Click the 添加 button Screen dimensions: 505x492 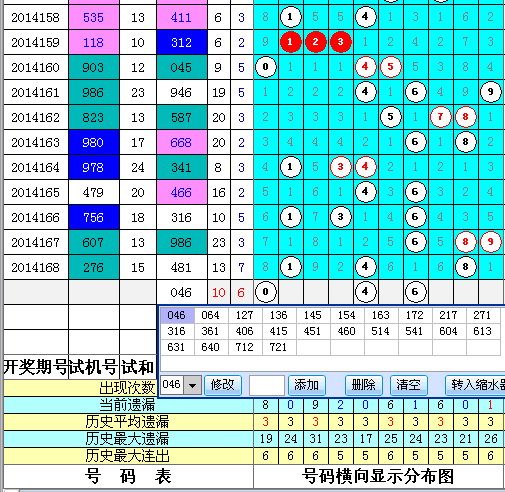306,385
